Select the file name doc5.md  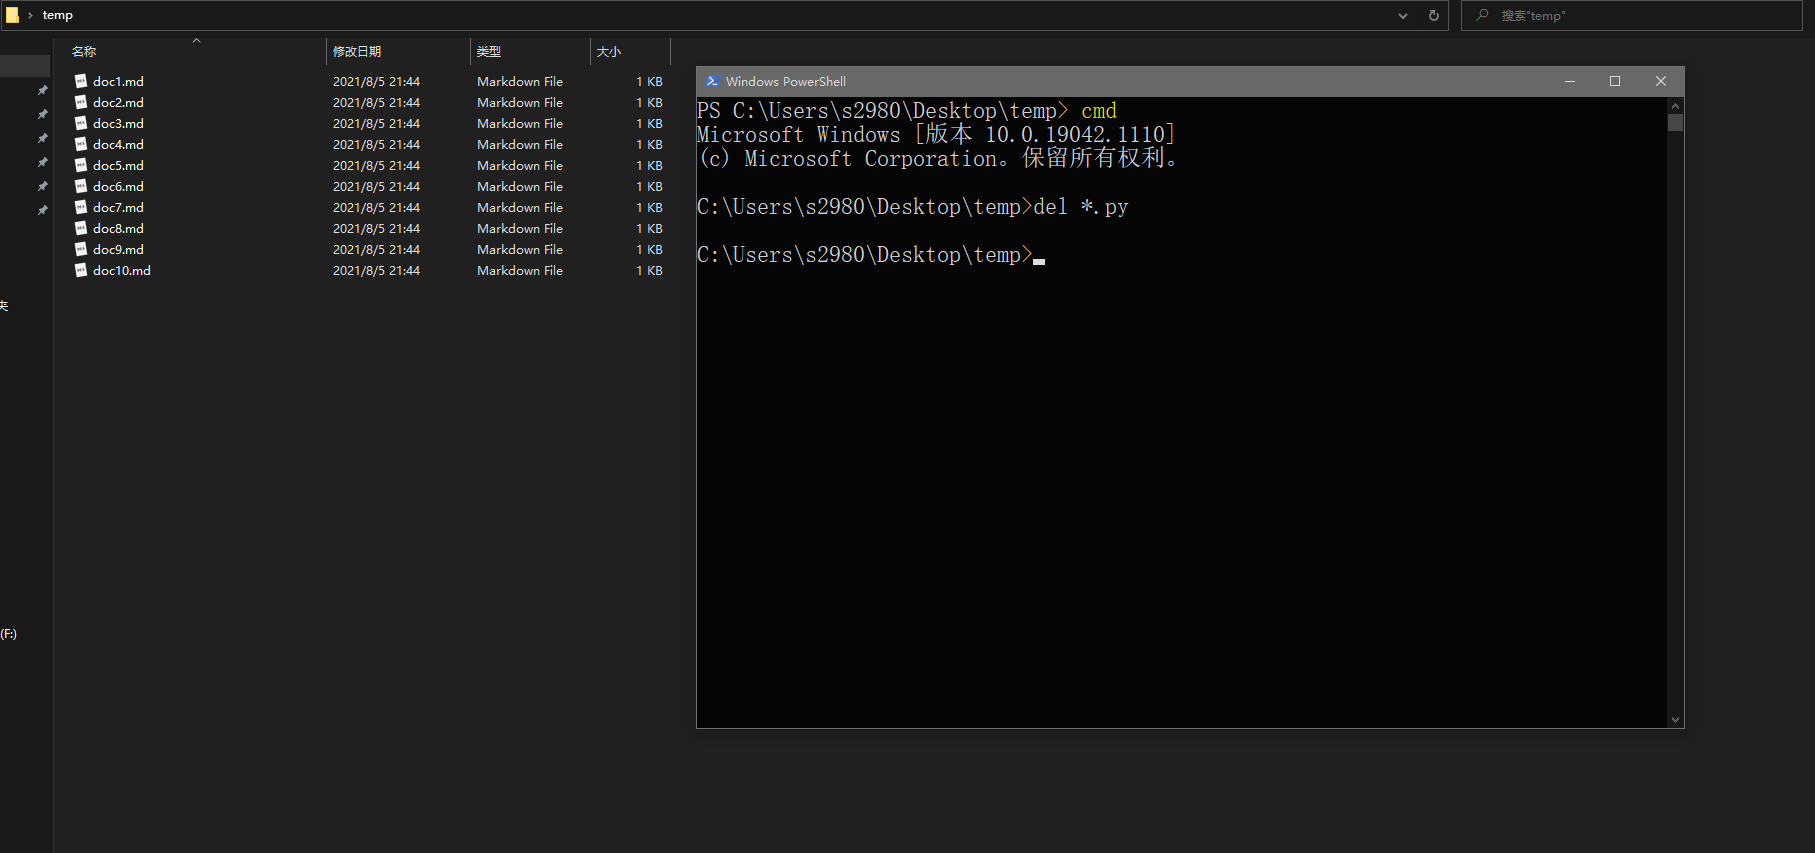pyautogui.click(x=118, y=165)
